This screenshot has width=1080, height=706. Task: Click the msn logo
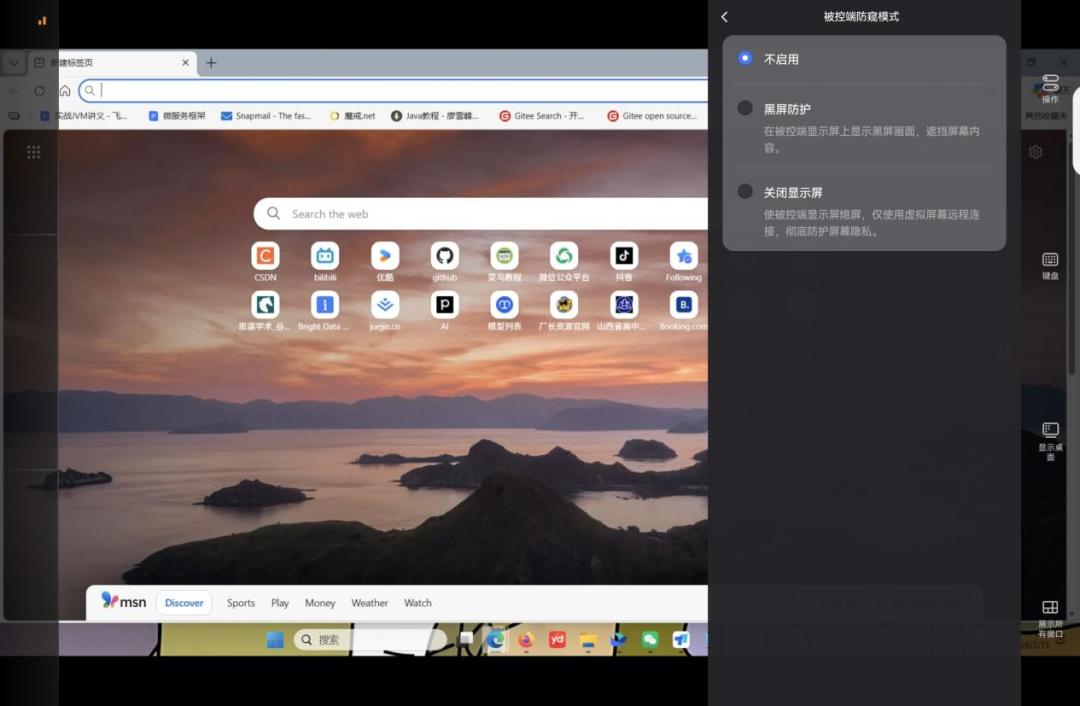point(124,601)
